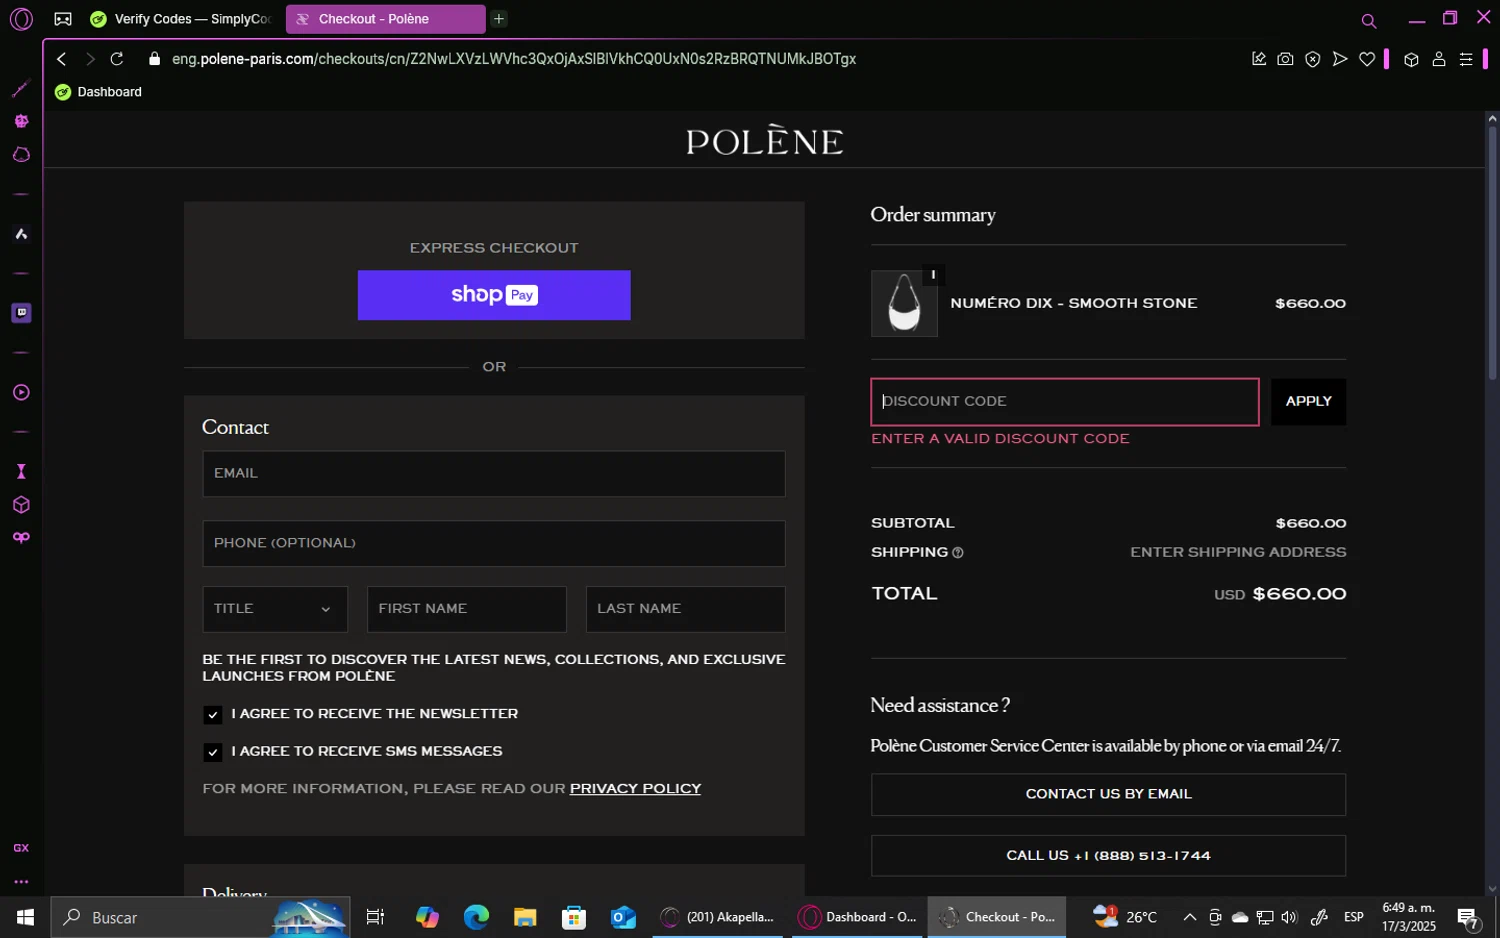Screen dimensions: 1500x938
Task: Open the Twitch sidebar panel
Action: pyautogui.click(x=21, y=313)
